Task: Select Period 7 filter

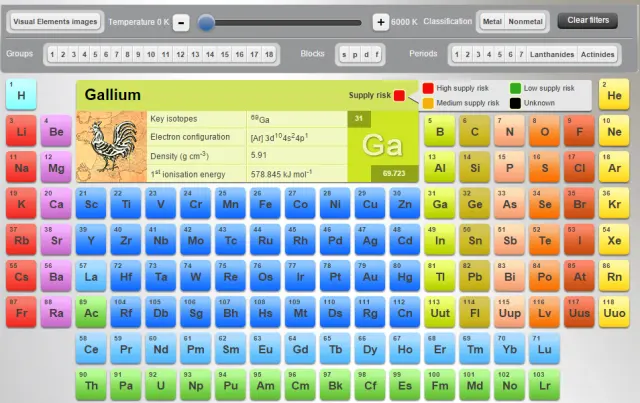Action: [521, 54]
